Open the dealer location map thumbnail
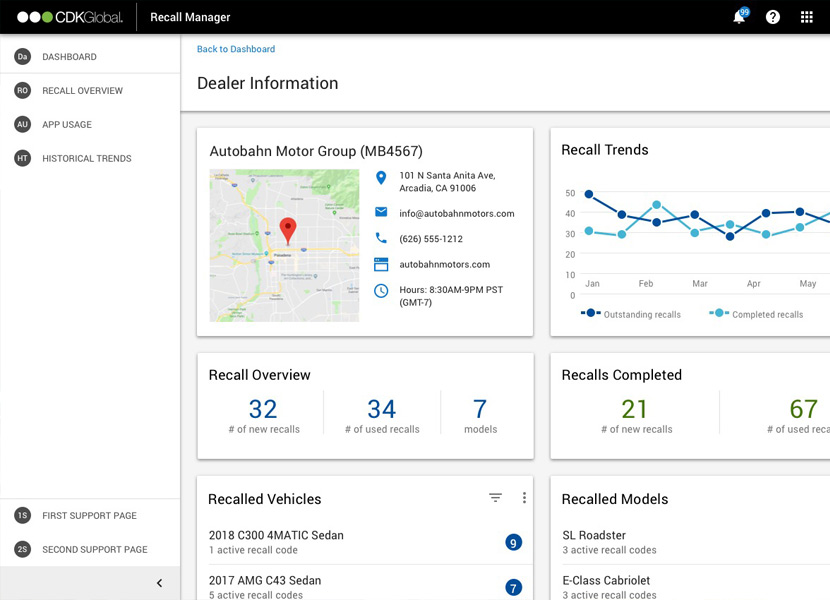The width and height of the screenshot is (830, 600). tap(284, 246)
